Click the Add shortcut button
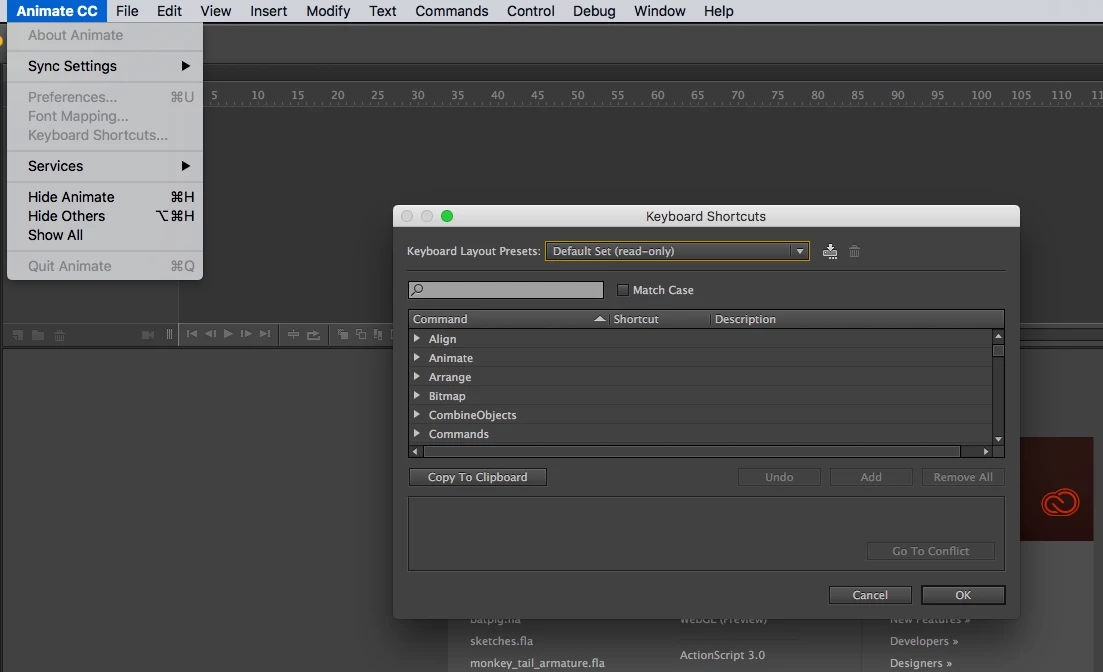Viewport: 1103px width, 672px height. [871, 477]
